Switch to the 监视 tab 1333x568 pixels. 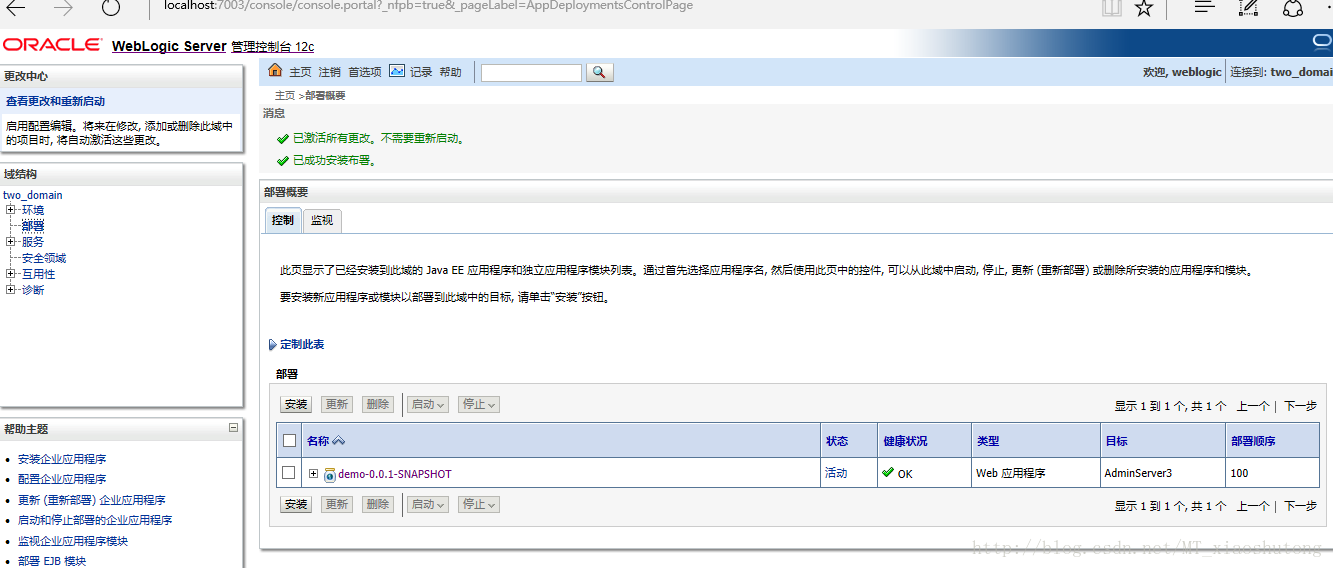[322, 220]
